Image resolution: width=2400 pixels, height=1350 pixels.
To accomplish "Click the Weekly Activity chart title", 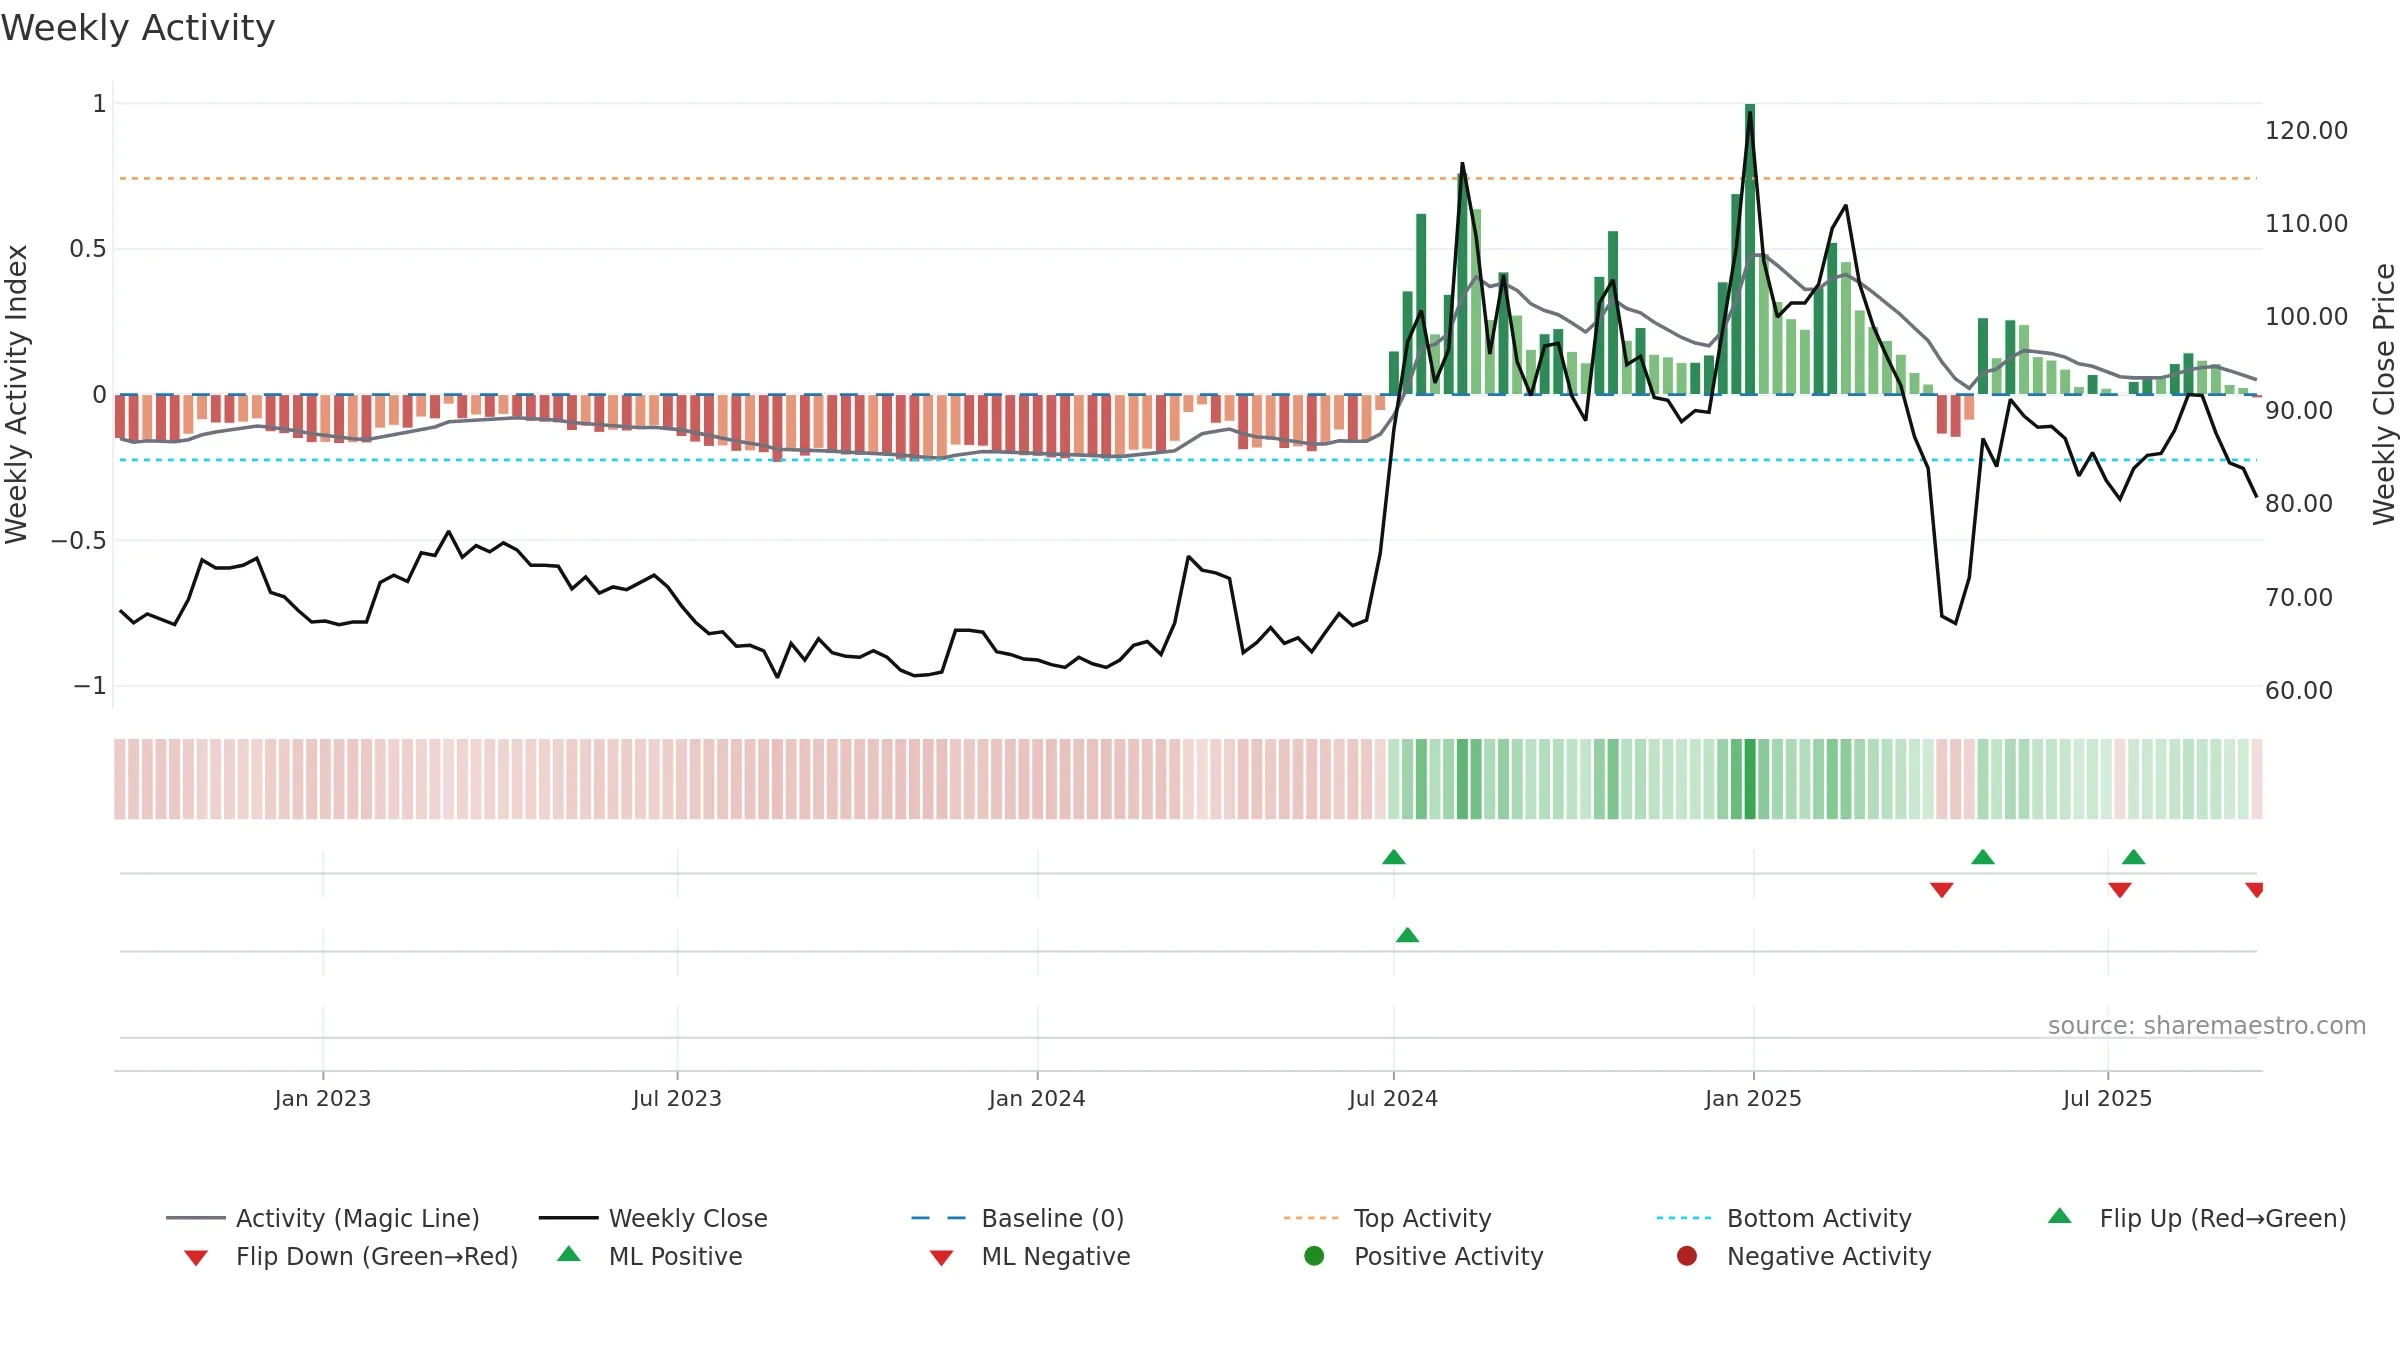I will tap(138, 28).
